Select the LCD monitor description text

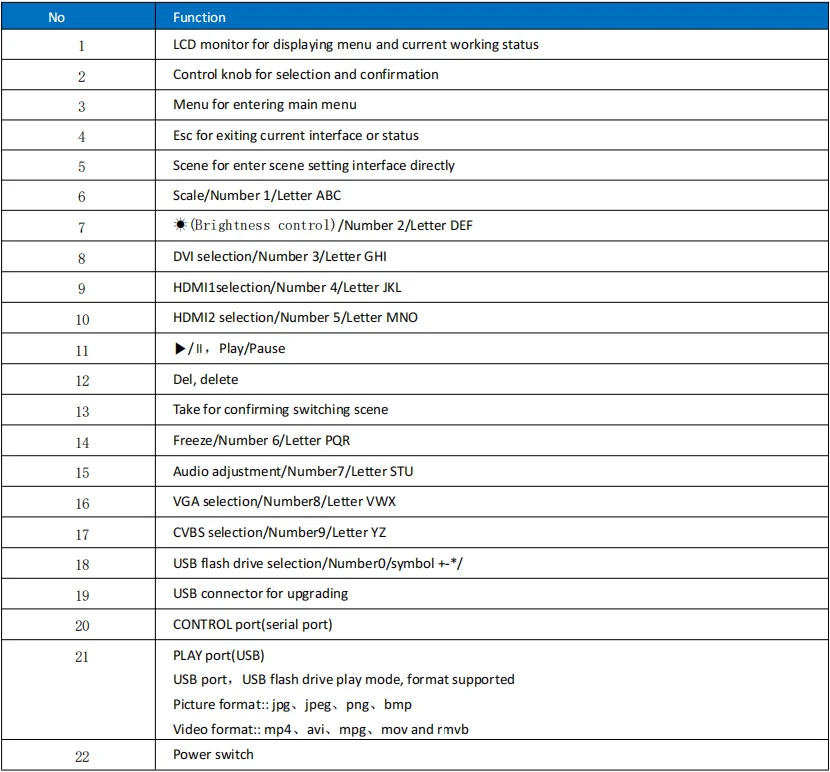point(355,45)
